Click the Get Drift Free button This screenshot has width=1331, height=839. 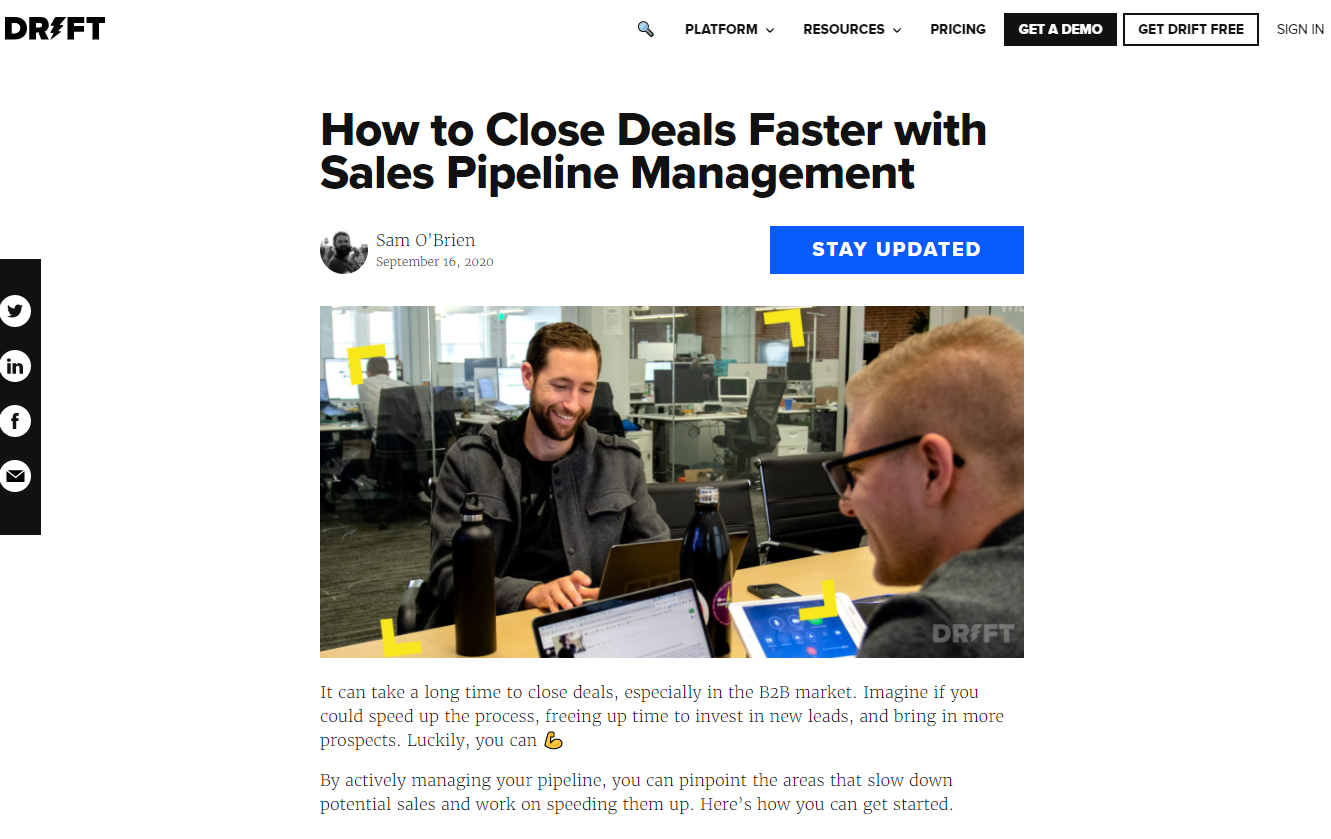(x=1191, y=29)
